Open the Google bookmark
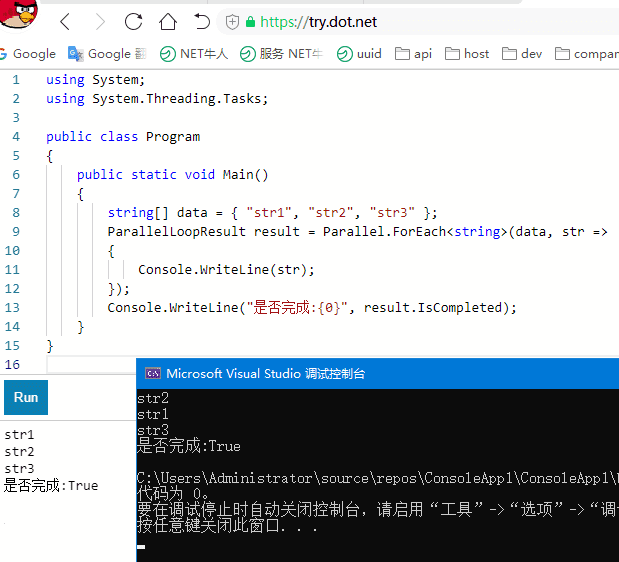This screenshot has width=619, height=562. (x=28, y=54)
